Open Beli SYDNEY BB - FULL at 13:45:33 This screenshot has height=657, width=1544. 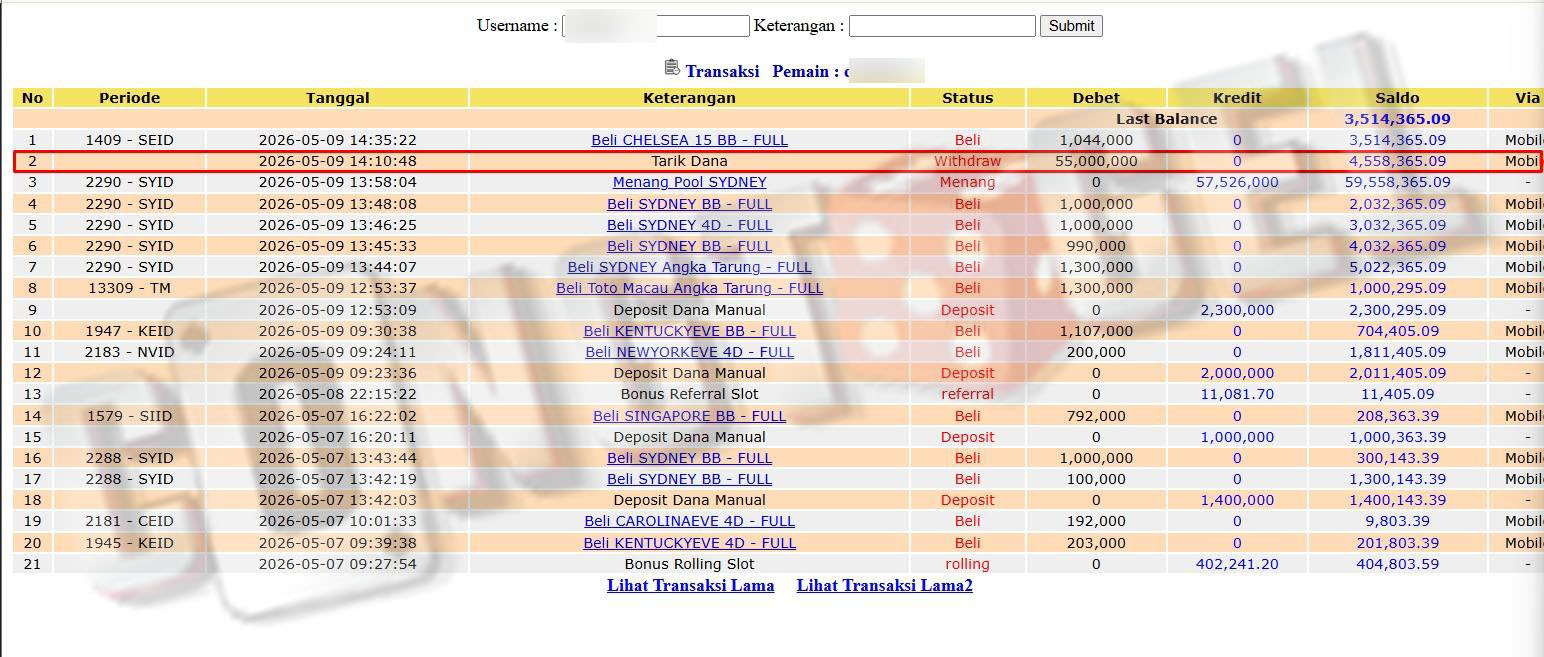coord(689,246)
